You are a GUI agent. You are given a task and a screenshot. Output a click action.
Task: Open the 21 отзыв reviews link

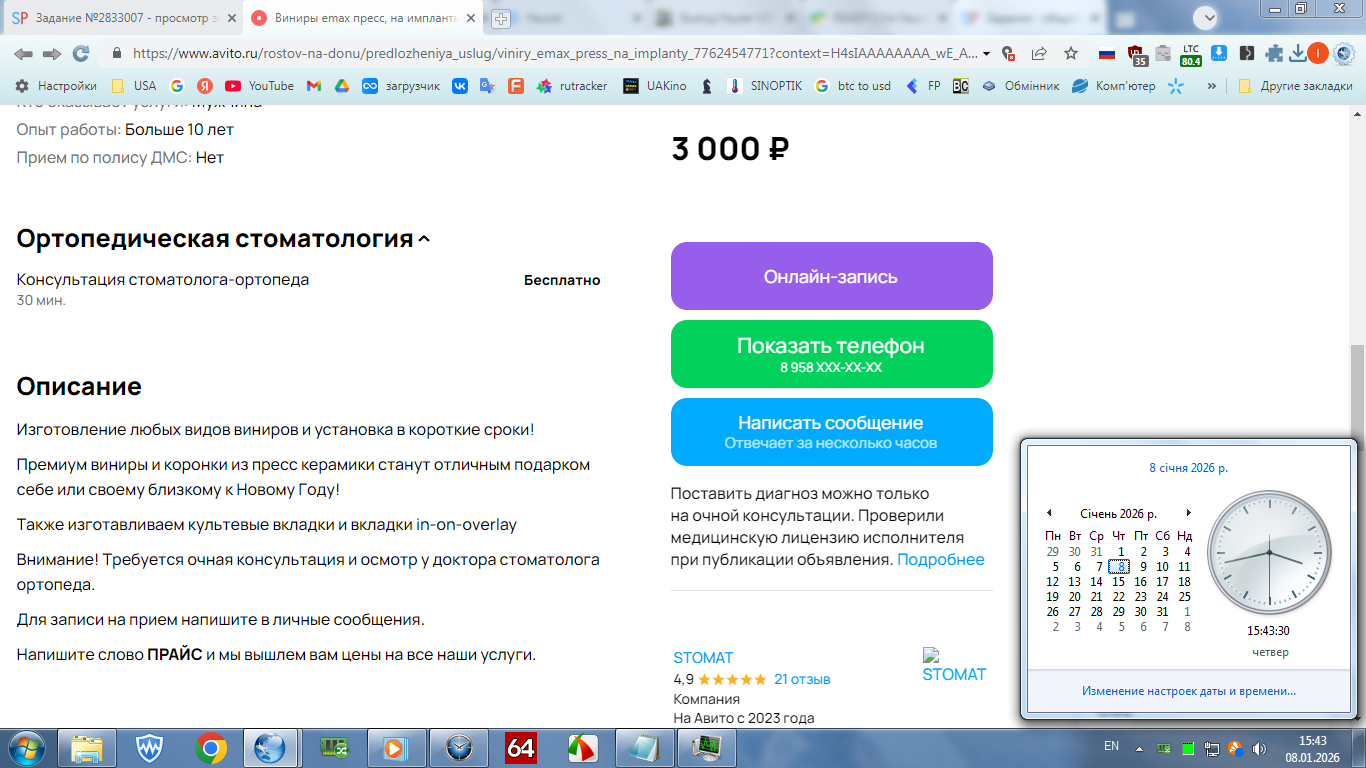802,679
